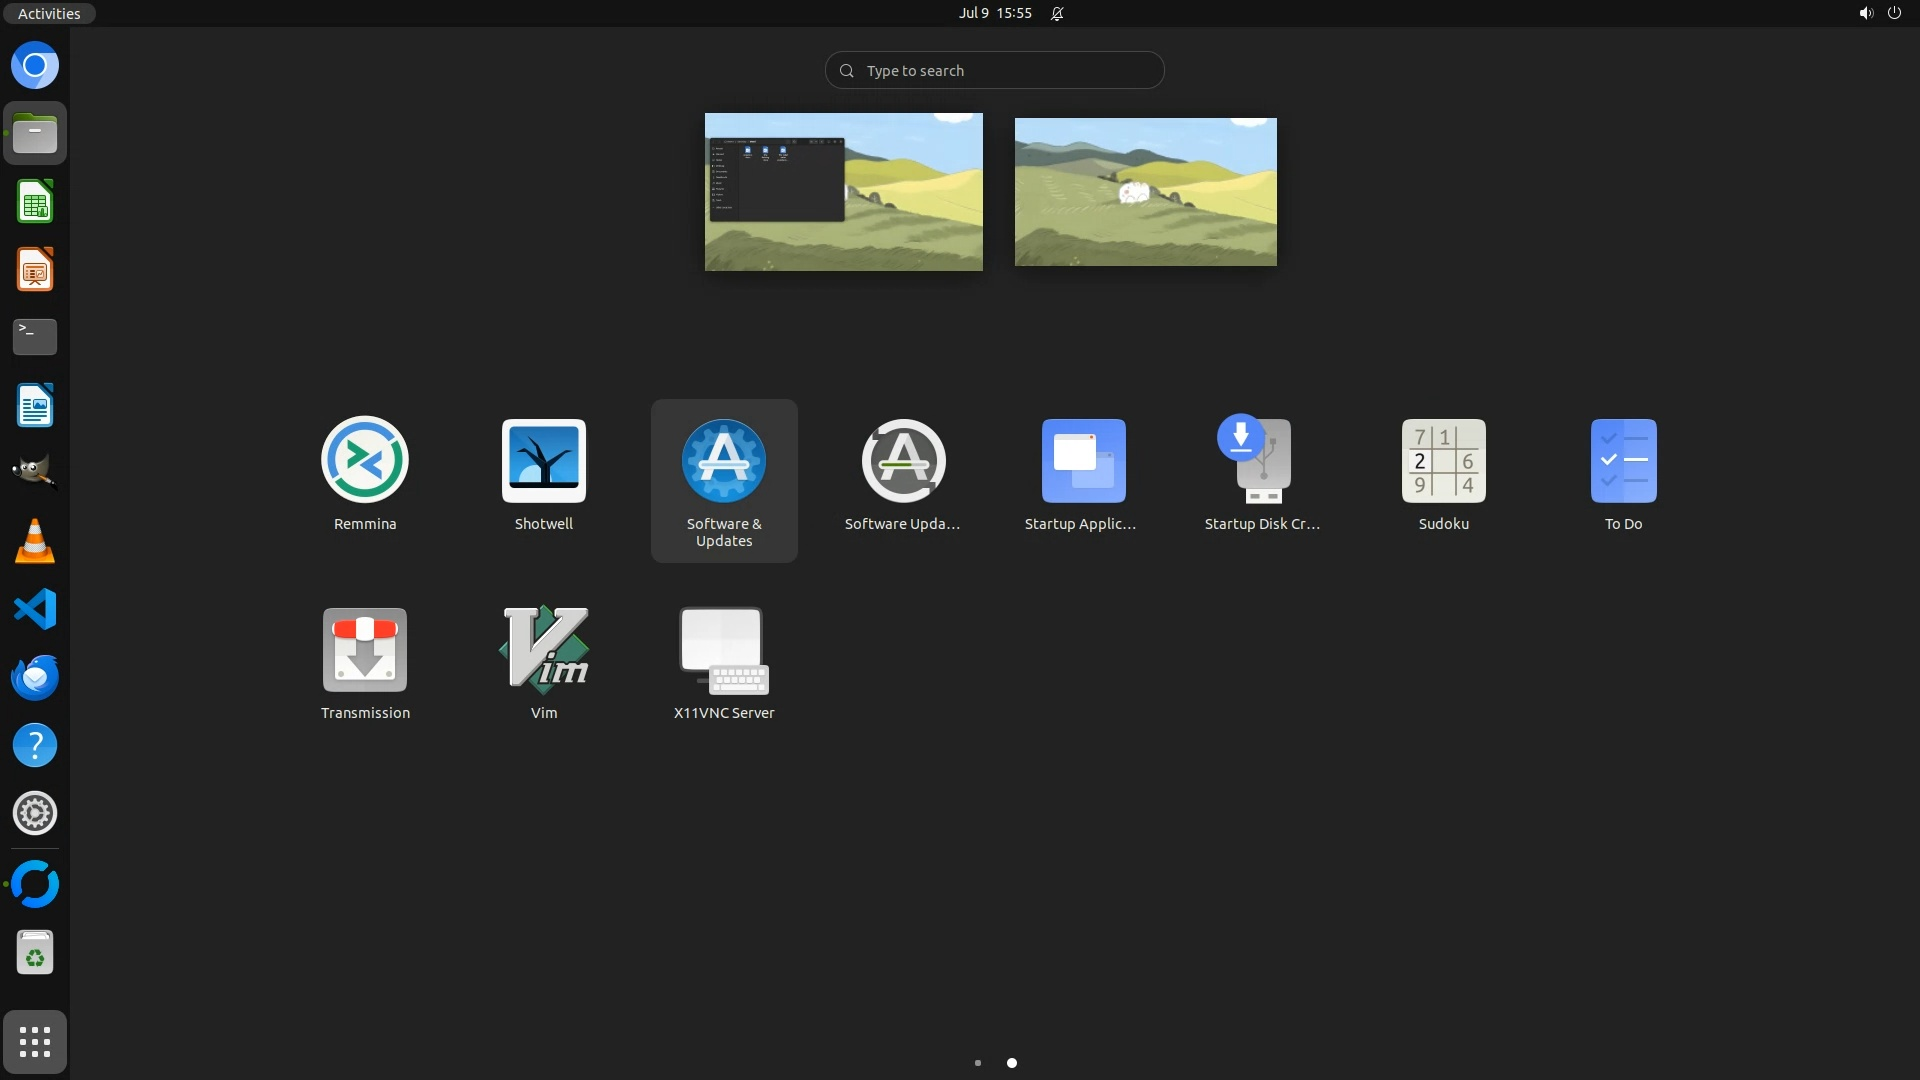Viewport: 1920px width, 1080px height.
Task: Launch the To Do app
Action: pyautogui.click(x=1623, y=461)
